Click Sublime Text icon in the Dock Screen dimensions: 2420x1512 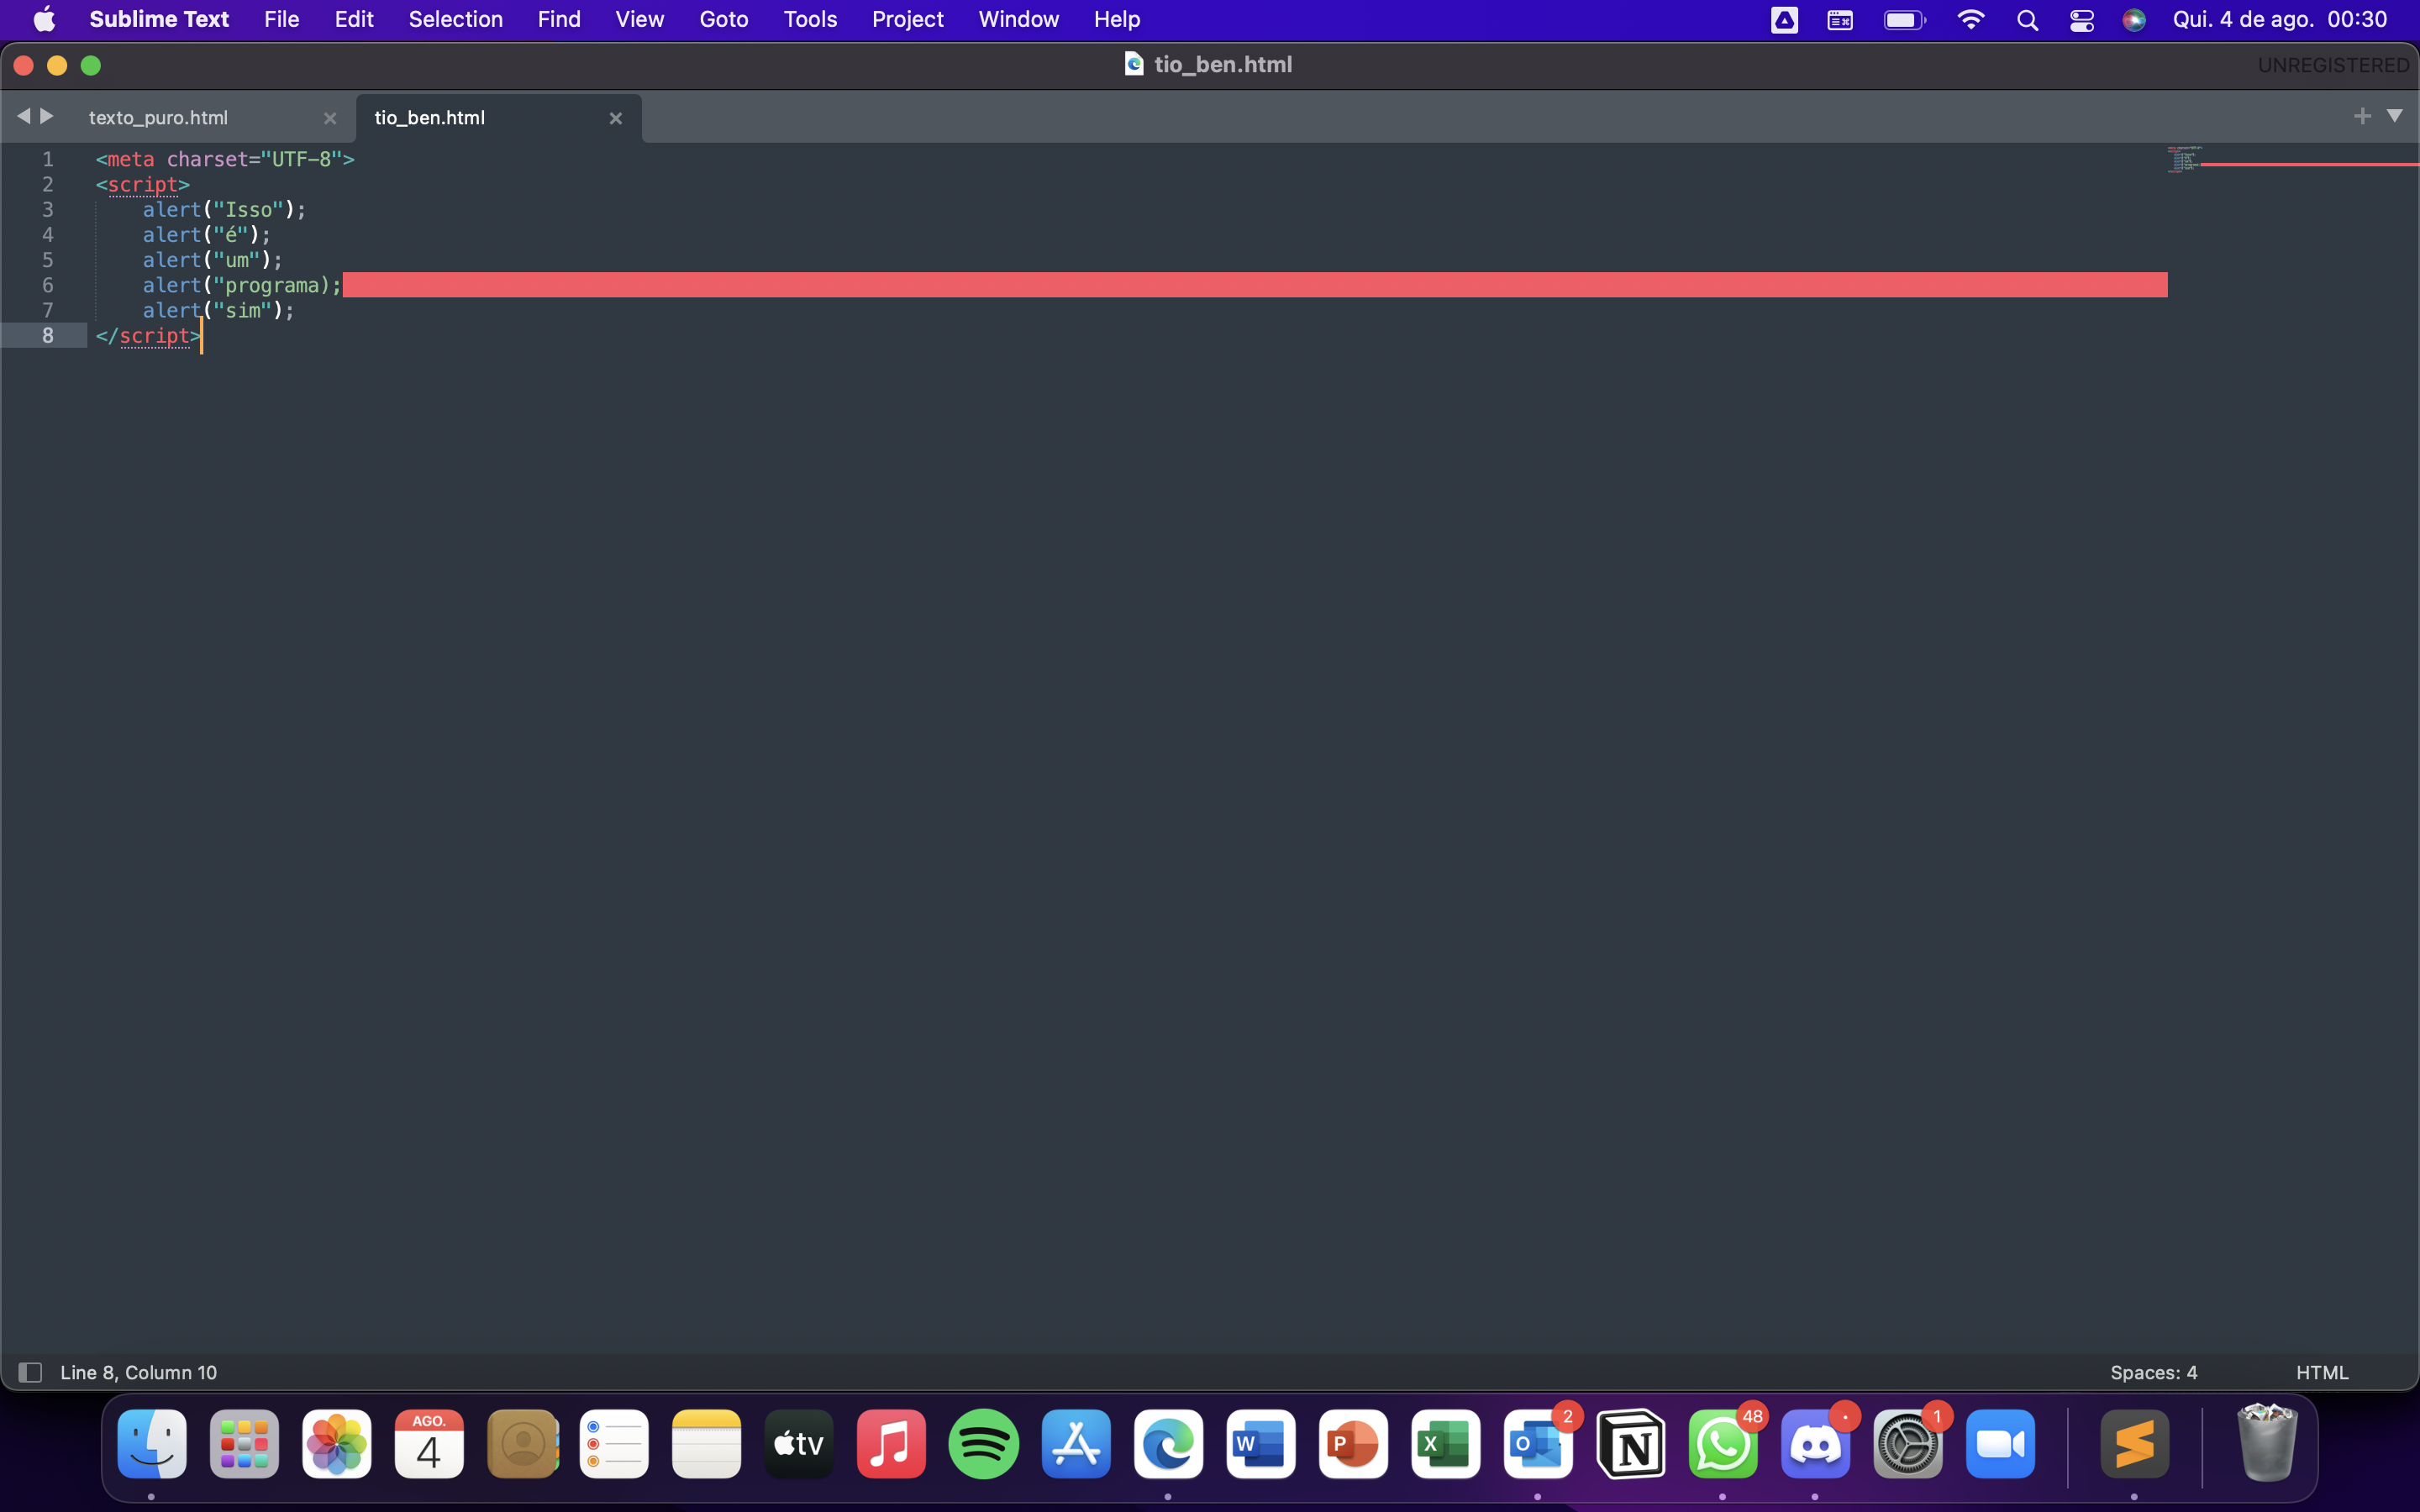2135,1444
